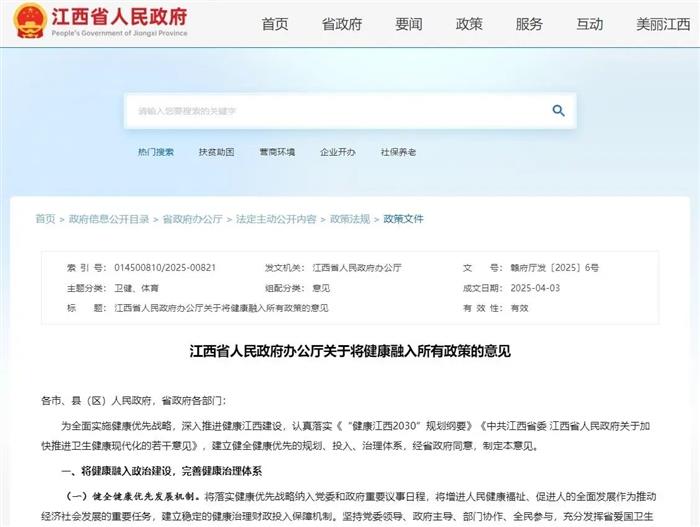Image resolution: width=700 pixels, height=527 pixels.
Task: Click the validity value 有效
Action: click(519, 308)
